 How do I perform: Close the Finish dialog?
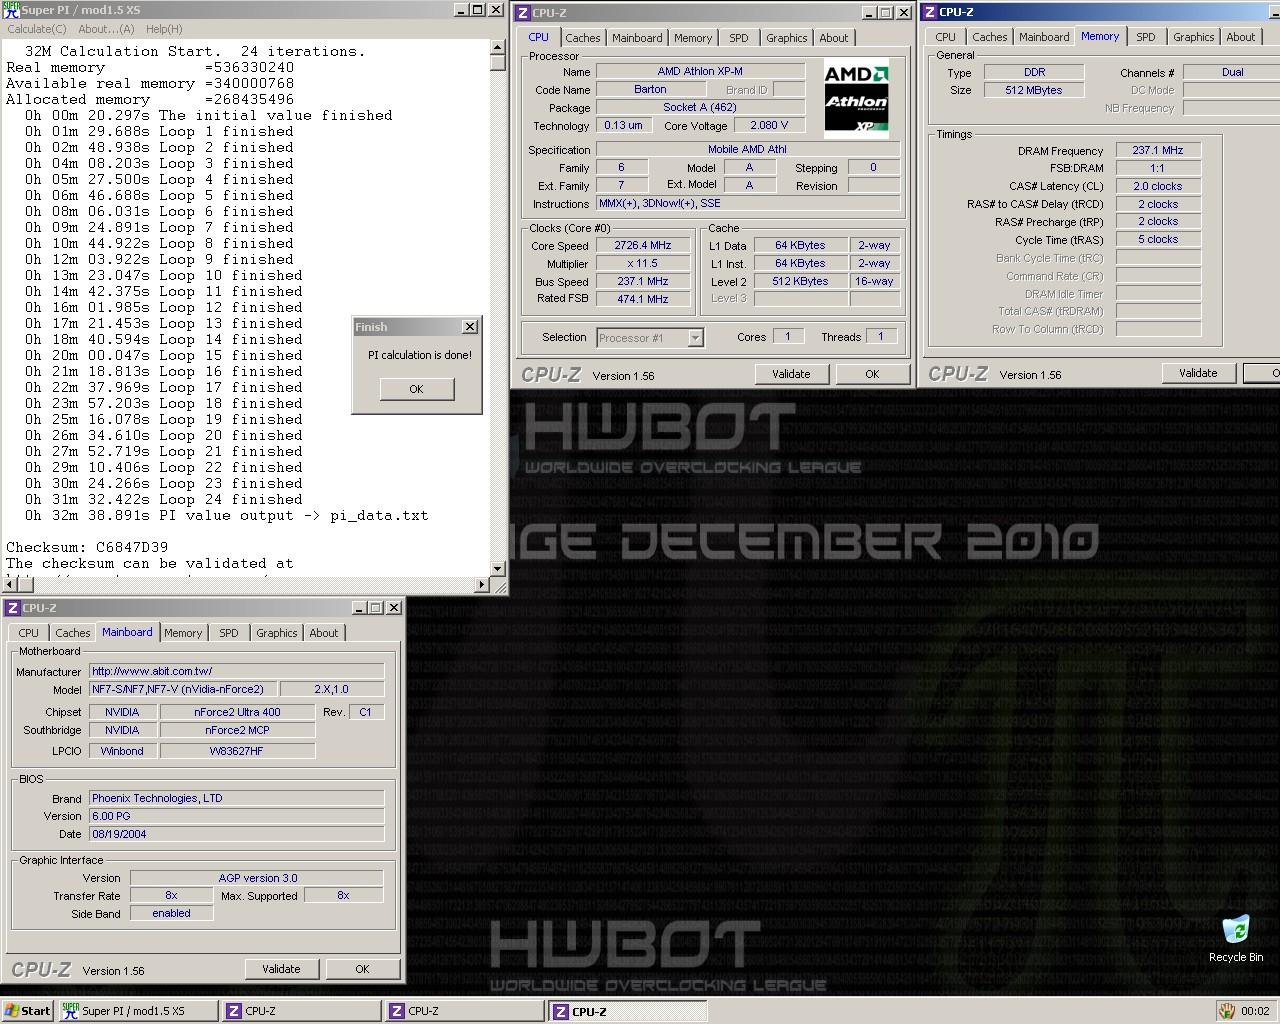click(470, 327)
